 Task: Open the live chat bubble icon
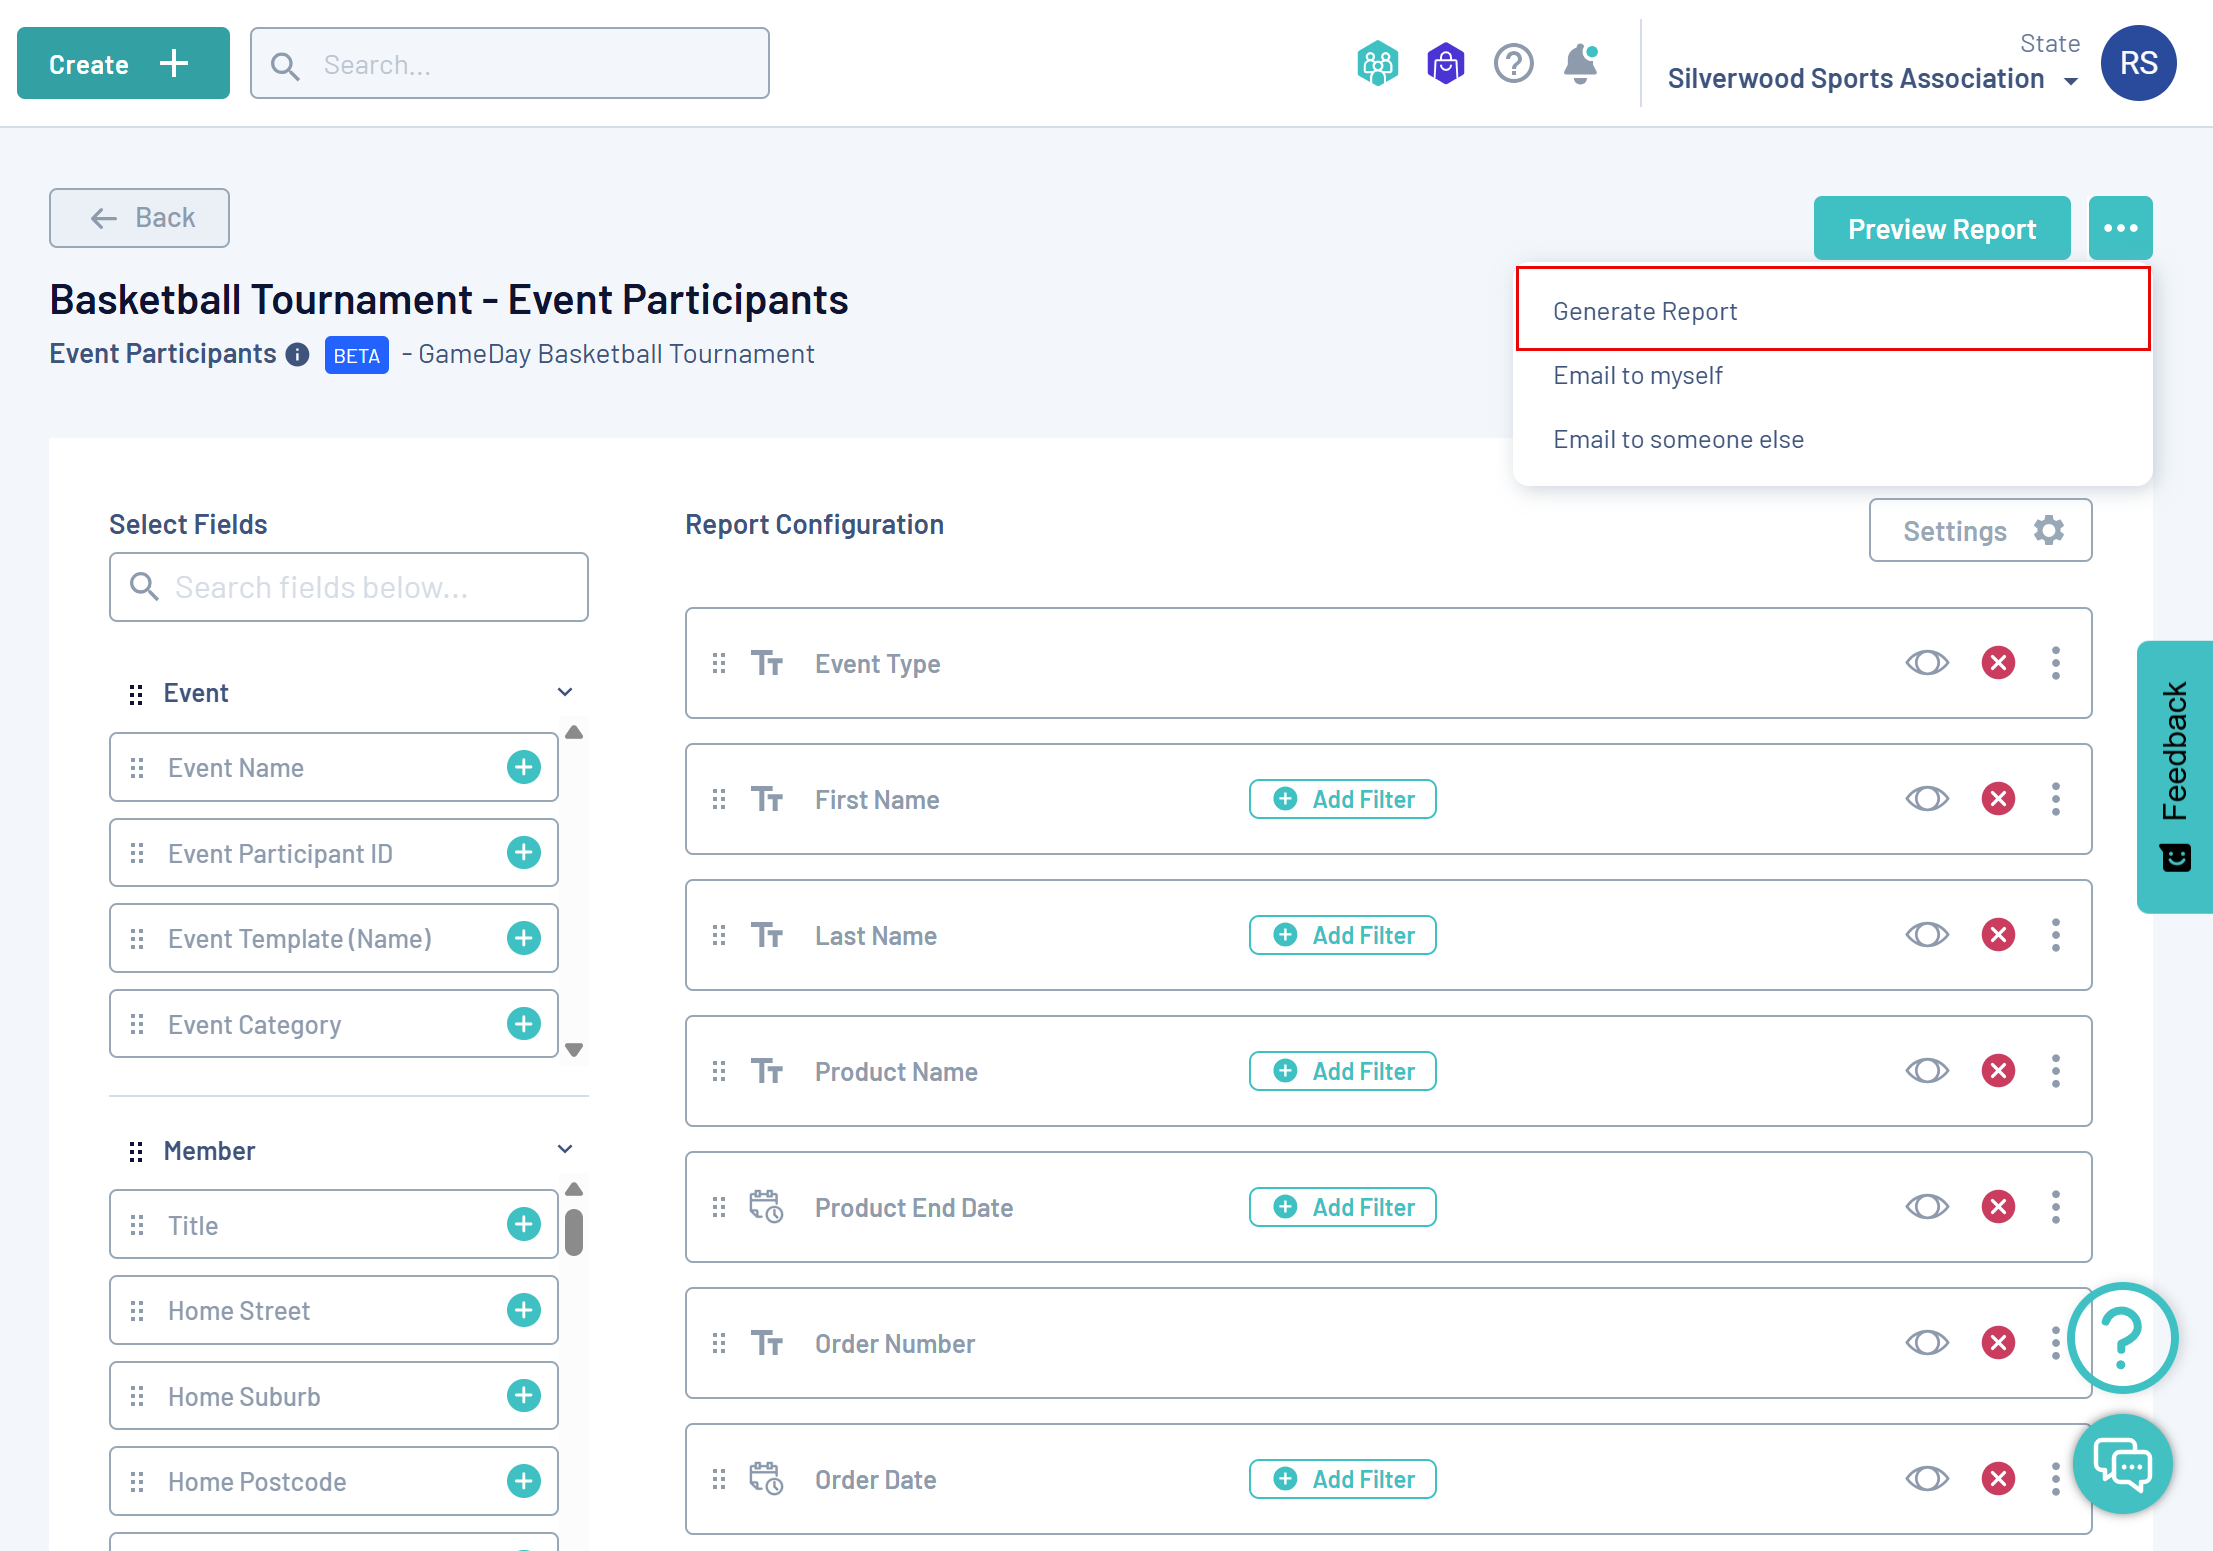[2122, 1465]
